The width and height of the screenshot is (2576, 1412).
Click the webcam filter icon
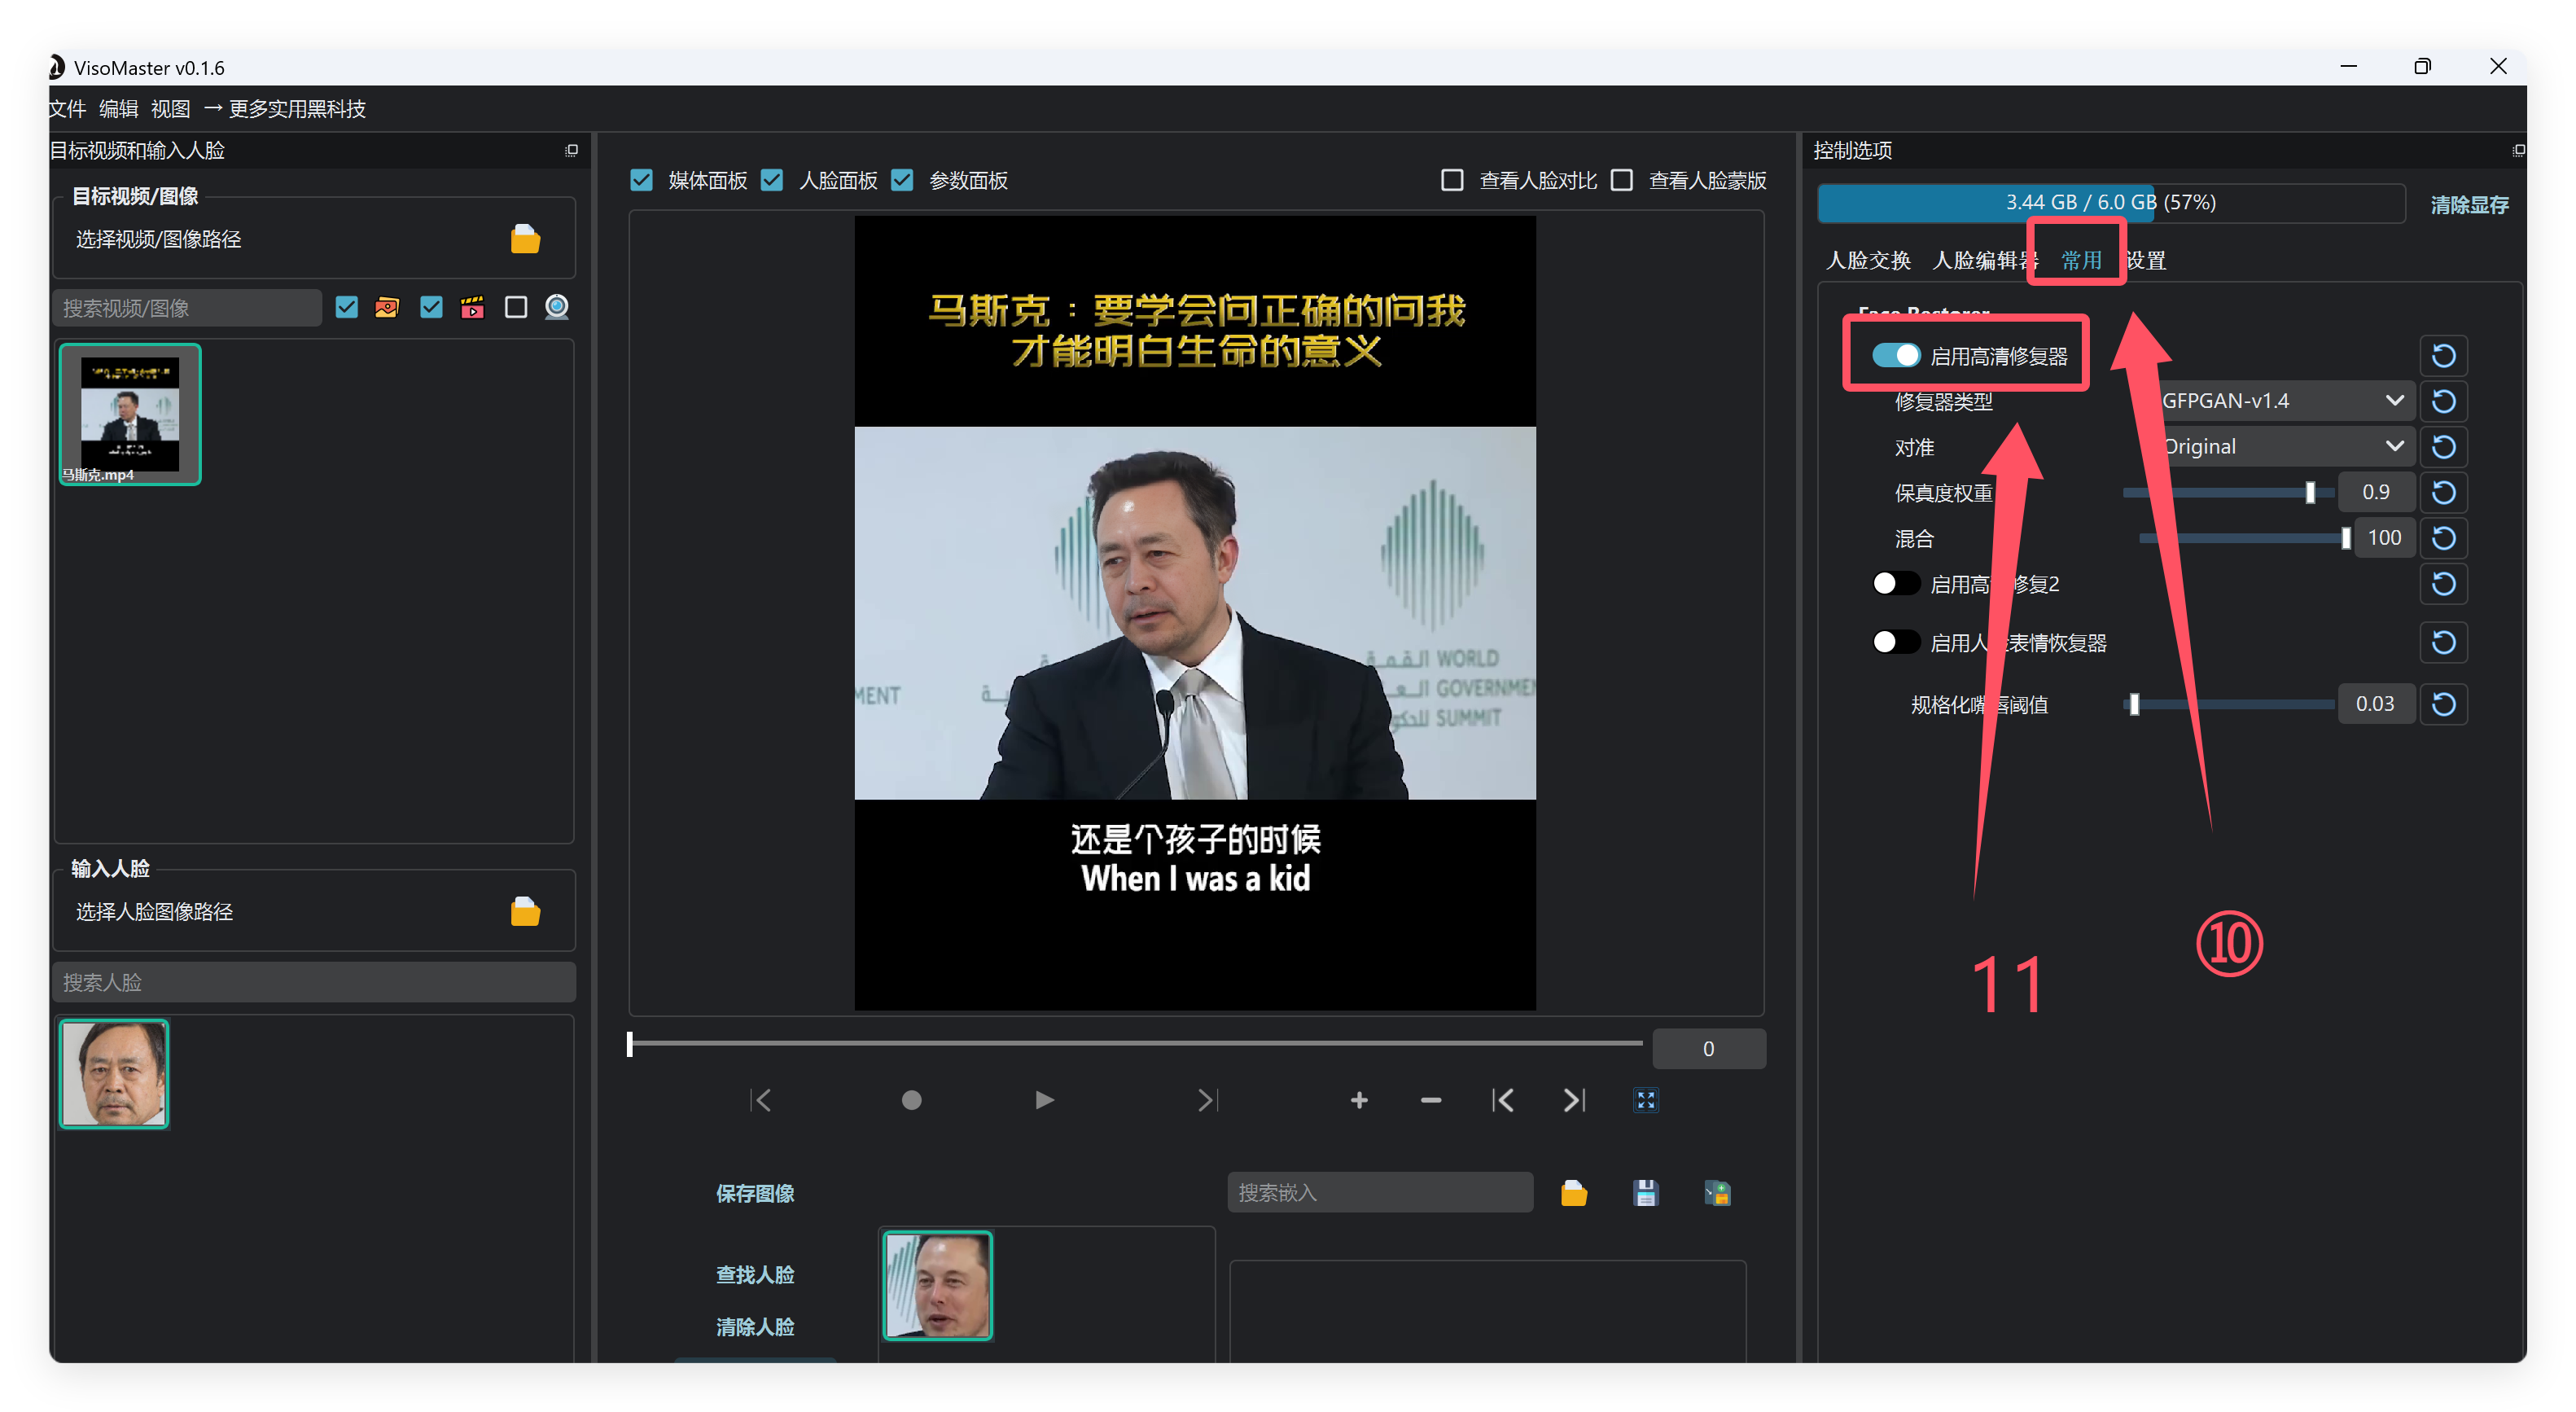pos(557,307)
